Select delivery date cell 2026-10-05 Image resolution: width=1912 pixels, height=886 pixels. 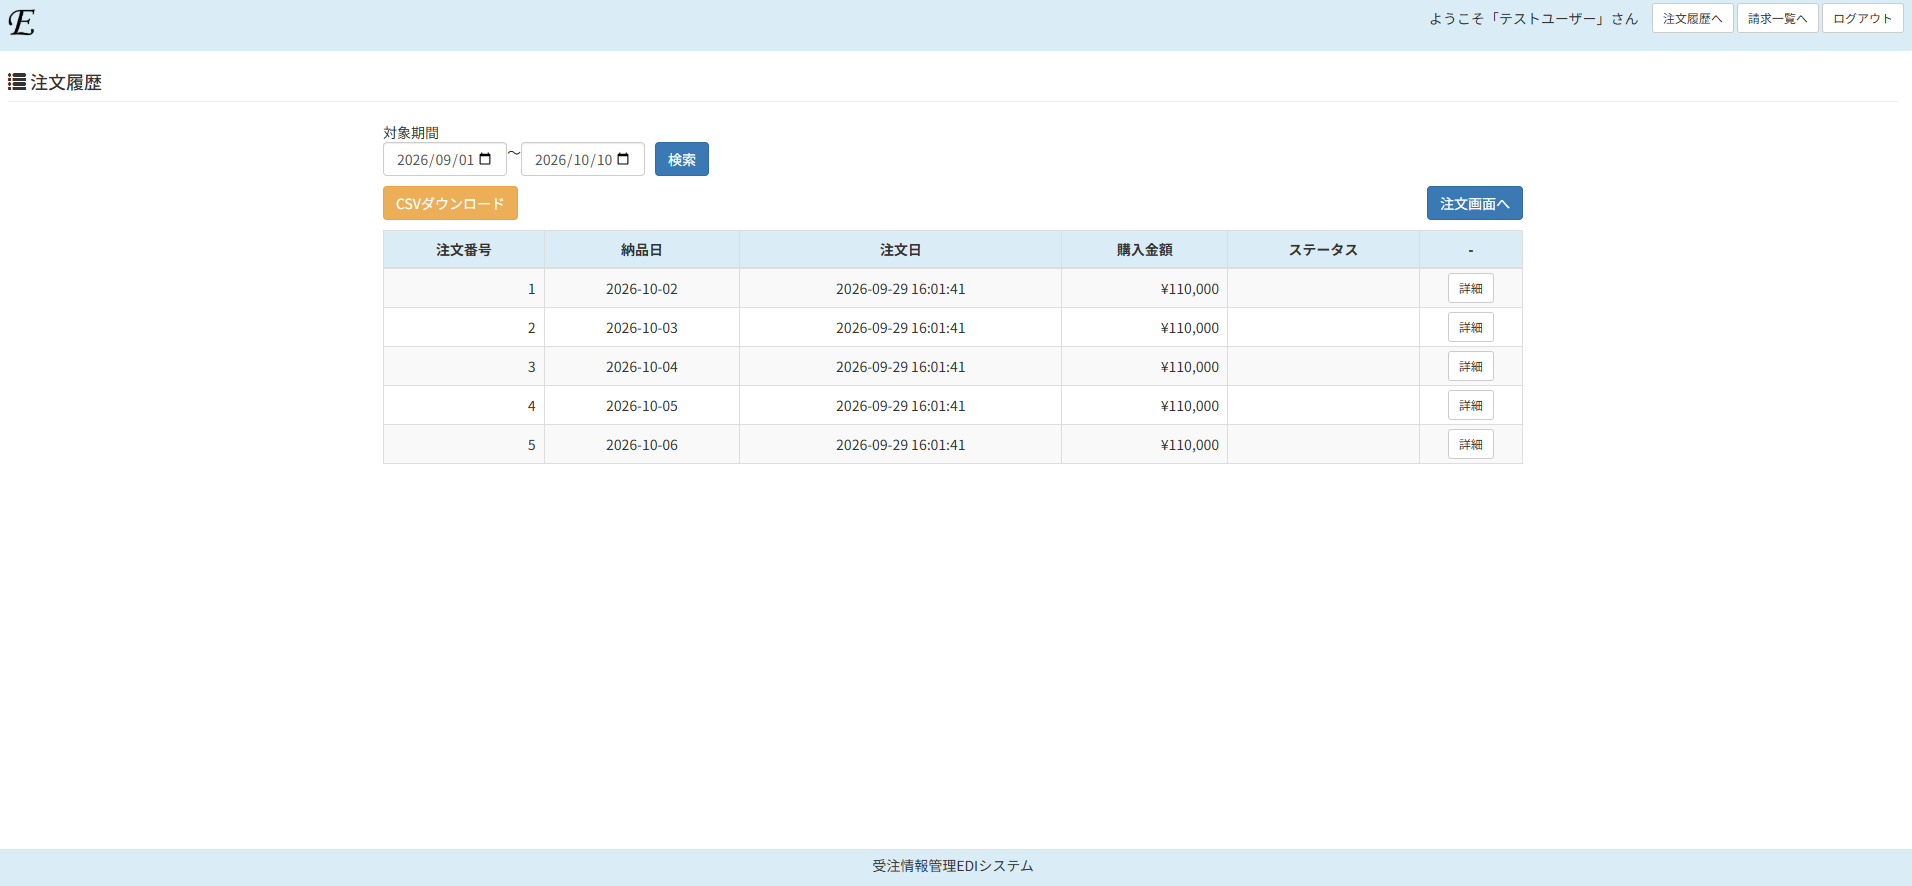click(642, 406)
